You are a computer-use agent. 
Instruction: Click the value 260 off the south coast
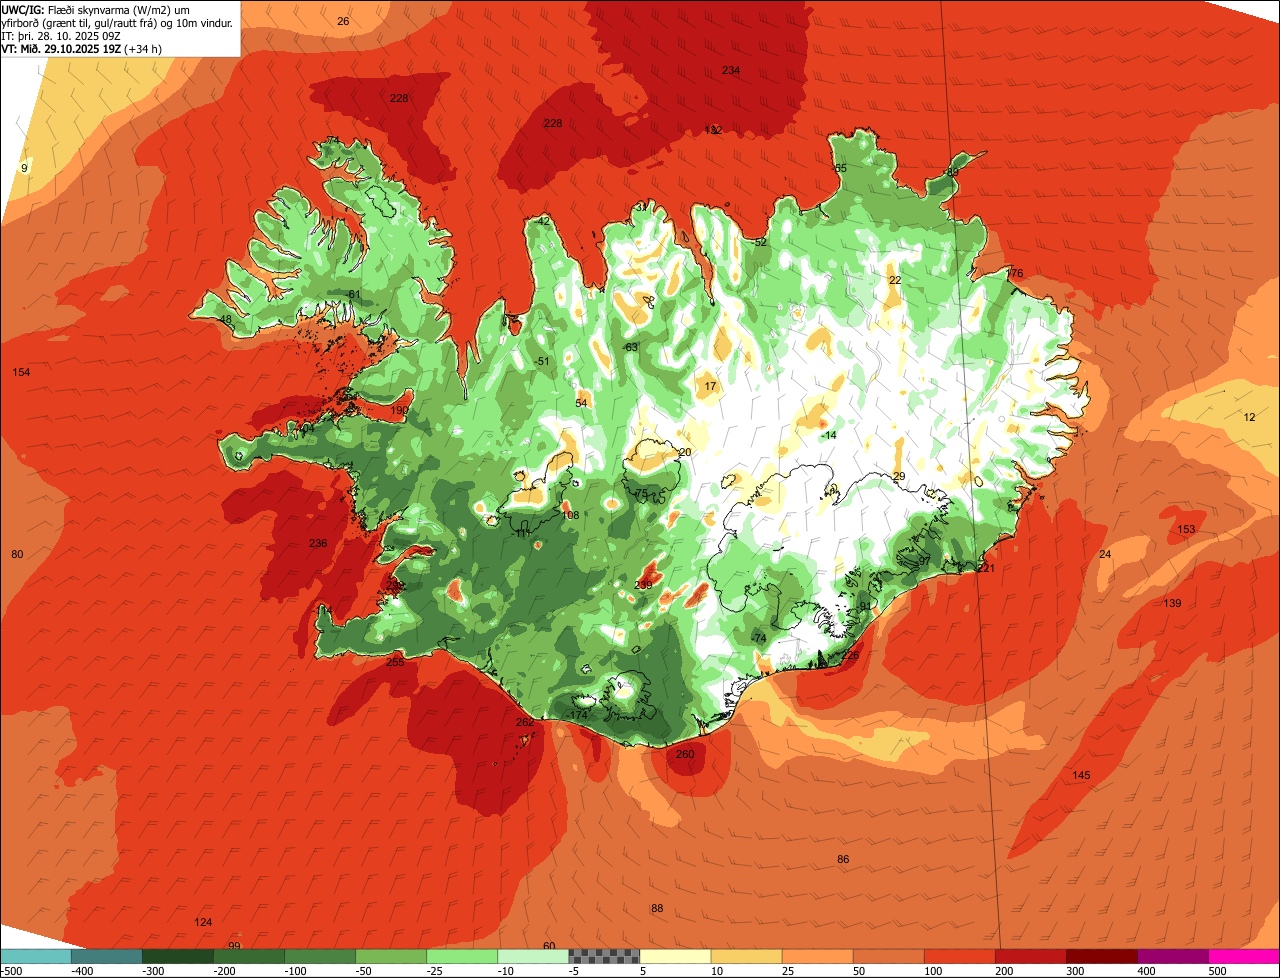pyautogui.click(x=685, y=754)
